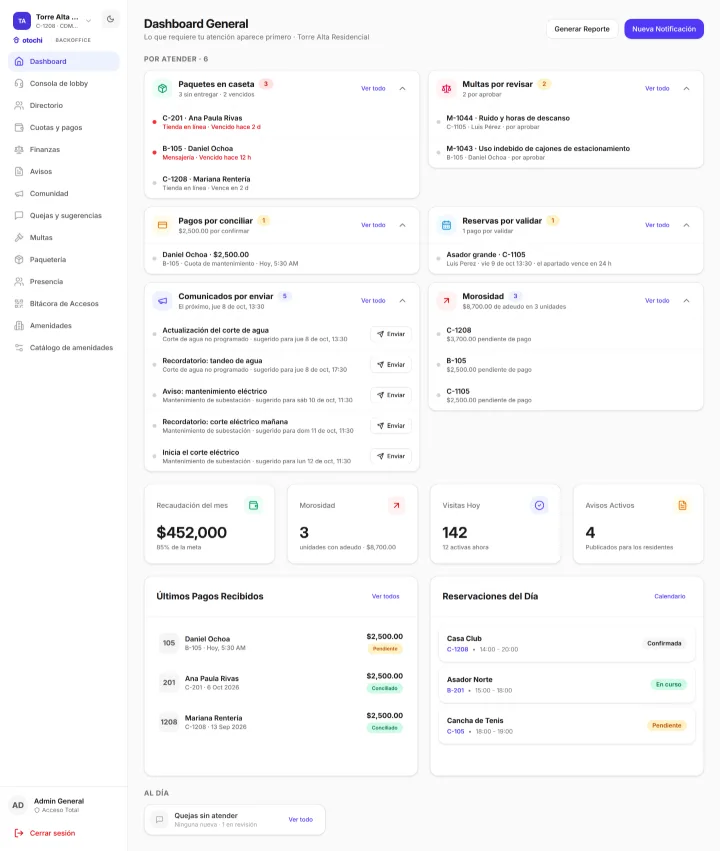Click the arrow icon in Morosidad stat card
Screen dimensions: 720x851
(x=396, y=505)
